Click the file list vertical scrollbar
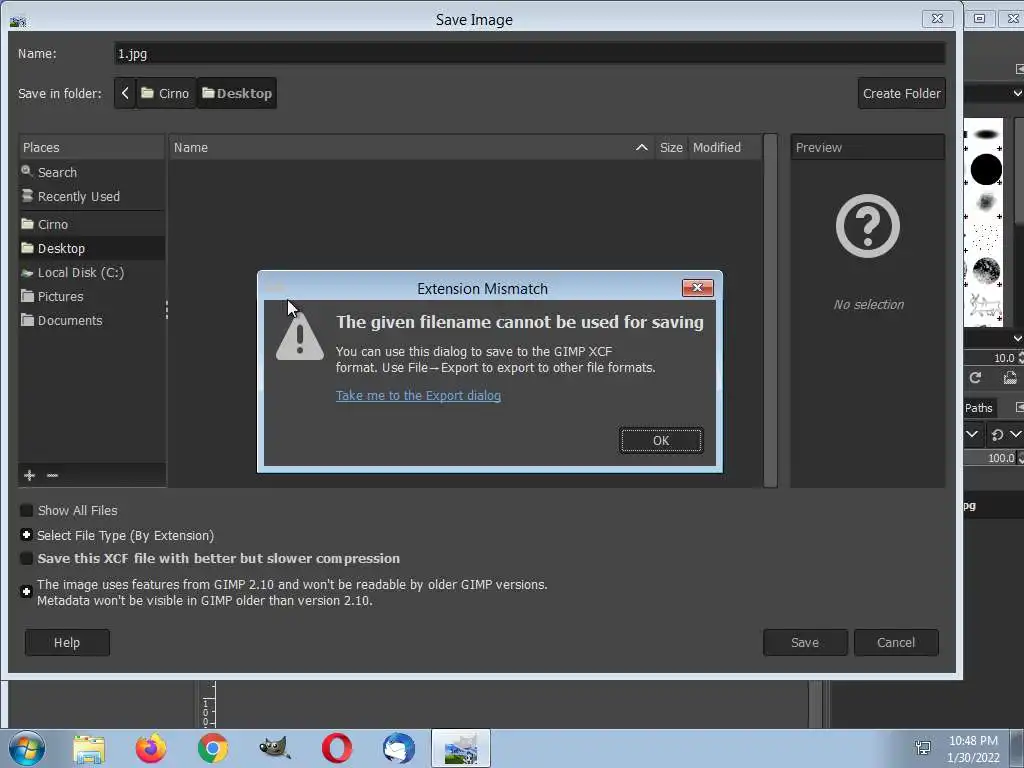Image resolution: width=1024 pixels, height=768 pixels. point(770,310)
